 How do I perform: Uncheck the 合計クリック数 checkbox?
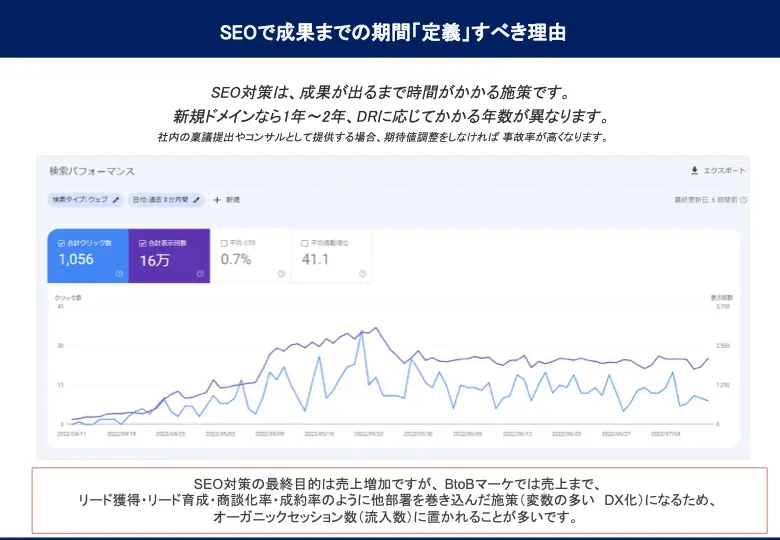(x=62, y=243)
